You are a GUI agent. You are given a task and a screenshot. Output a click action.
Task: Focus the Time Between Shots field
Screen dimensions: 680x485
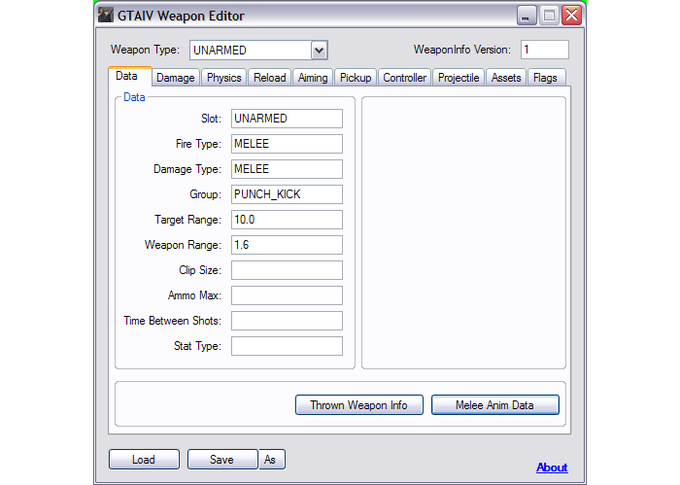pyautogui.click(x=287, y=321)
